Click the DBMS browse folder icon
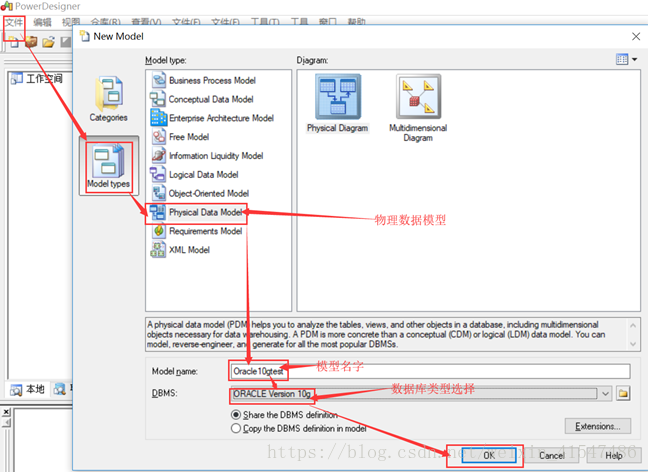 (623, 393)
